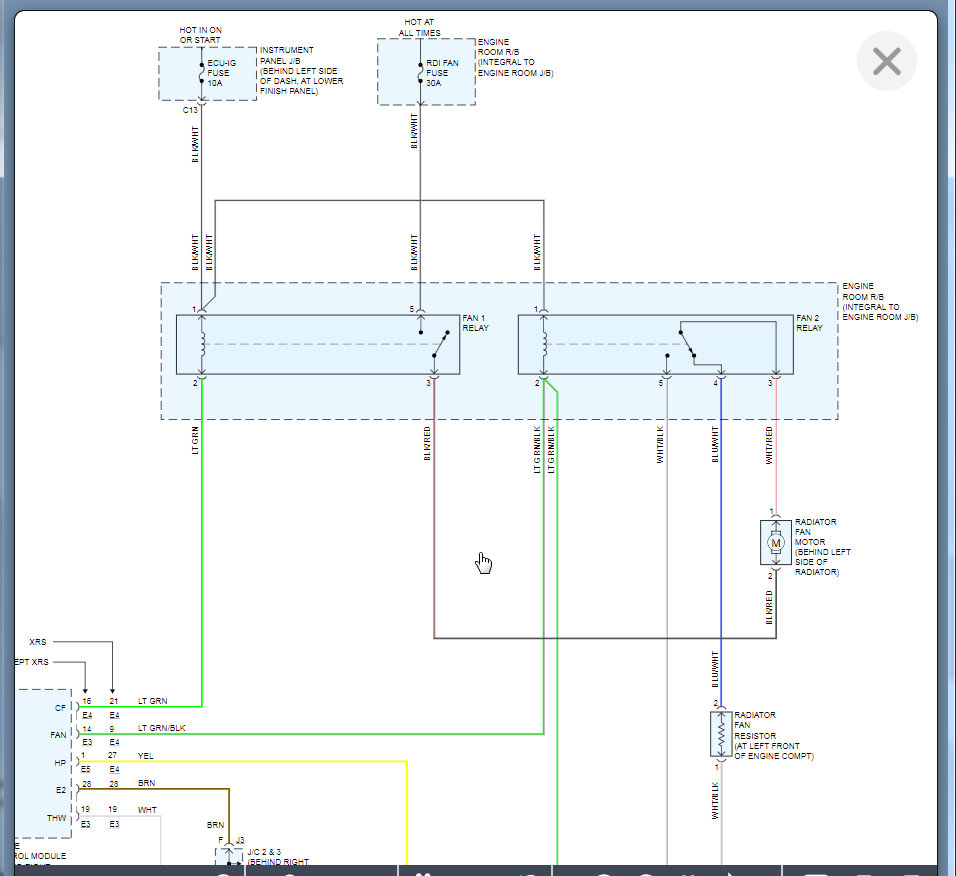This screenshot has height=876, width=956.
Task: Click the Fan 1 relay coil symbol
Action: [202, 343]
